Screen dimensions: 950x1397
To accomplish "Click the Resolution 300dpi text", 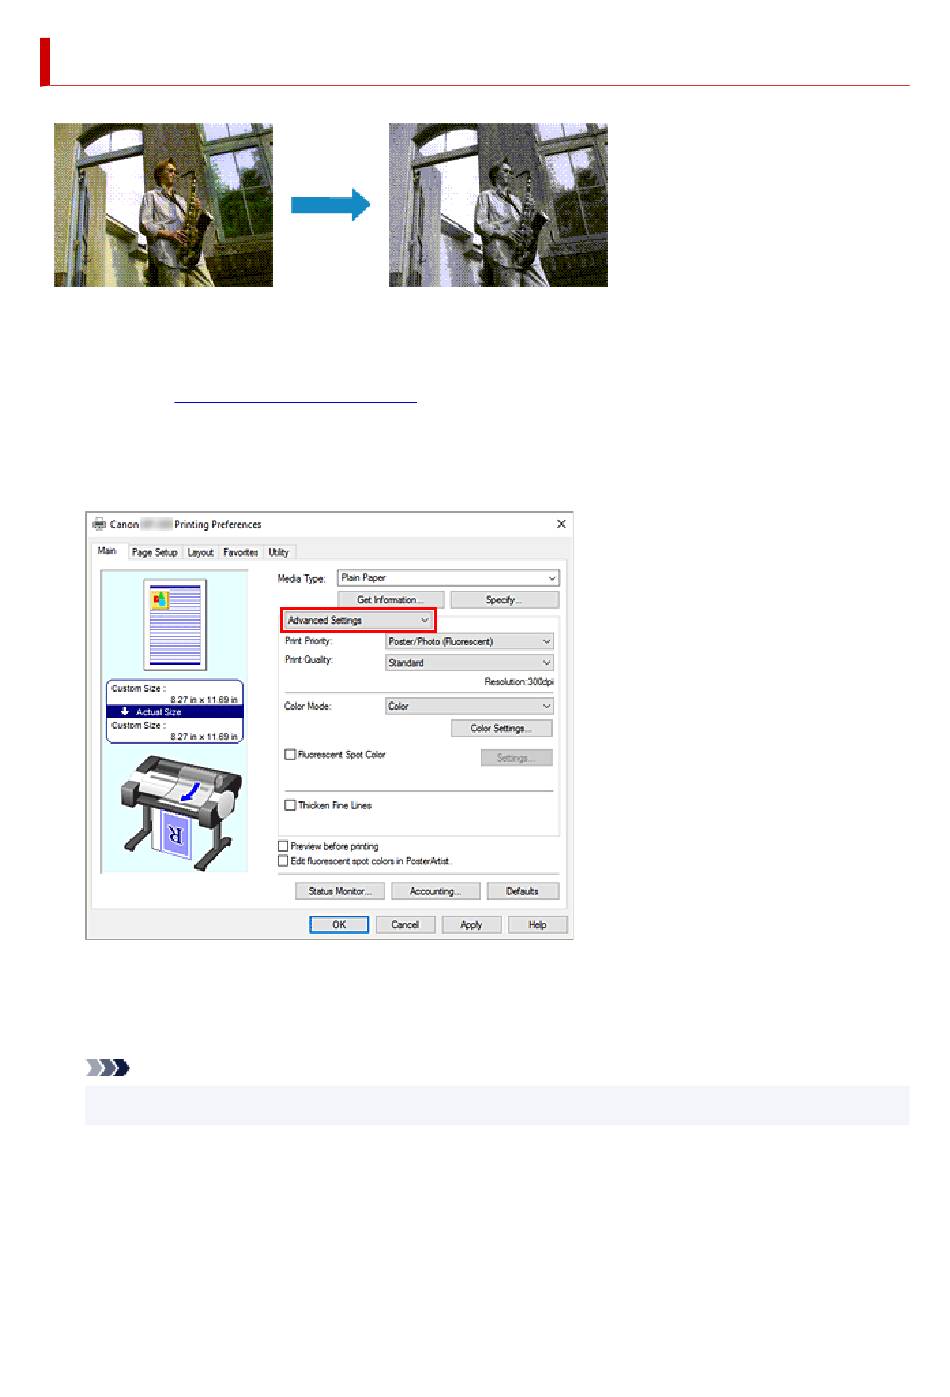I will point(519,682).
